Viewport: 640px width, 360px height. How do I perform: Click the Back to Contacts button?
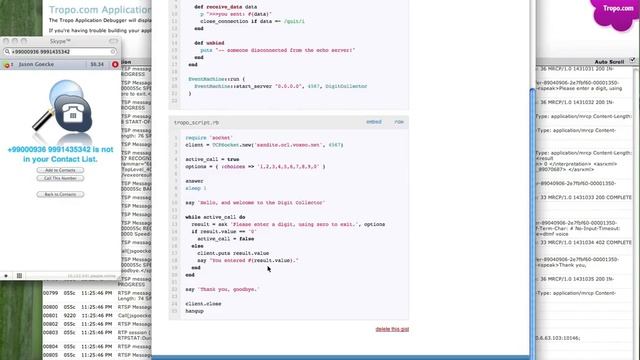click(60, 194)
